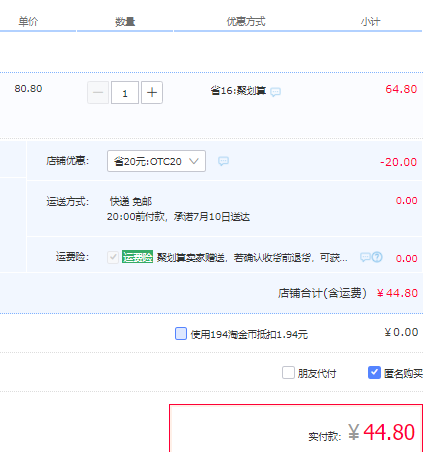
Task: Check the 朋友代付 checkbox
Action: (288, 373)
